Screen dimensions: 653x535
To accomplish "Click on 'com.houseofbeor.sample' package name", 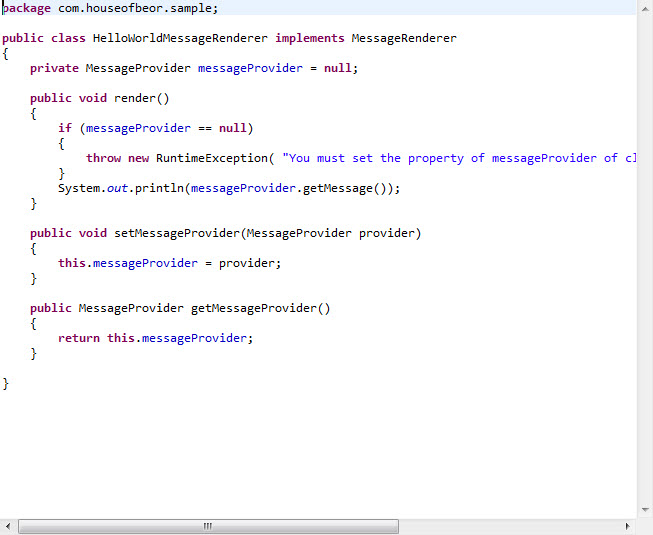I will pos(134,8).
